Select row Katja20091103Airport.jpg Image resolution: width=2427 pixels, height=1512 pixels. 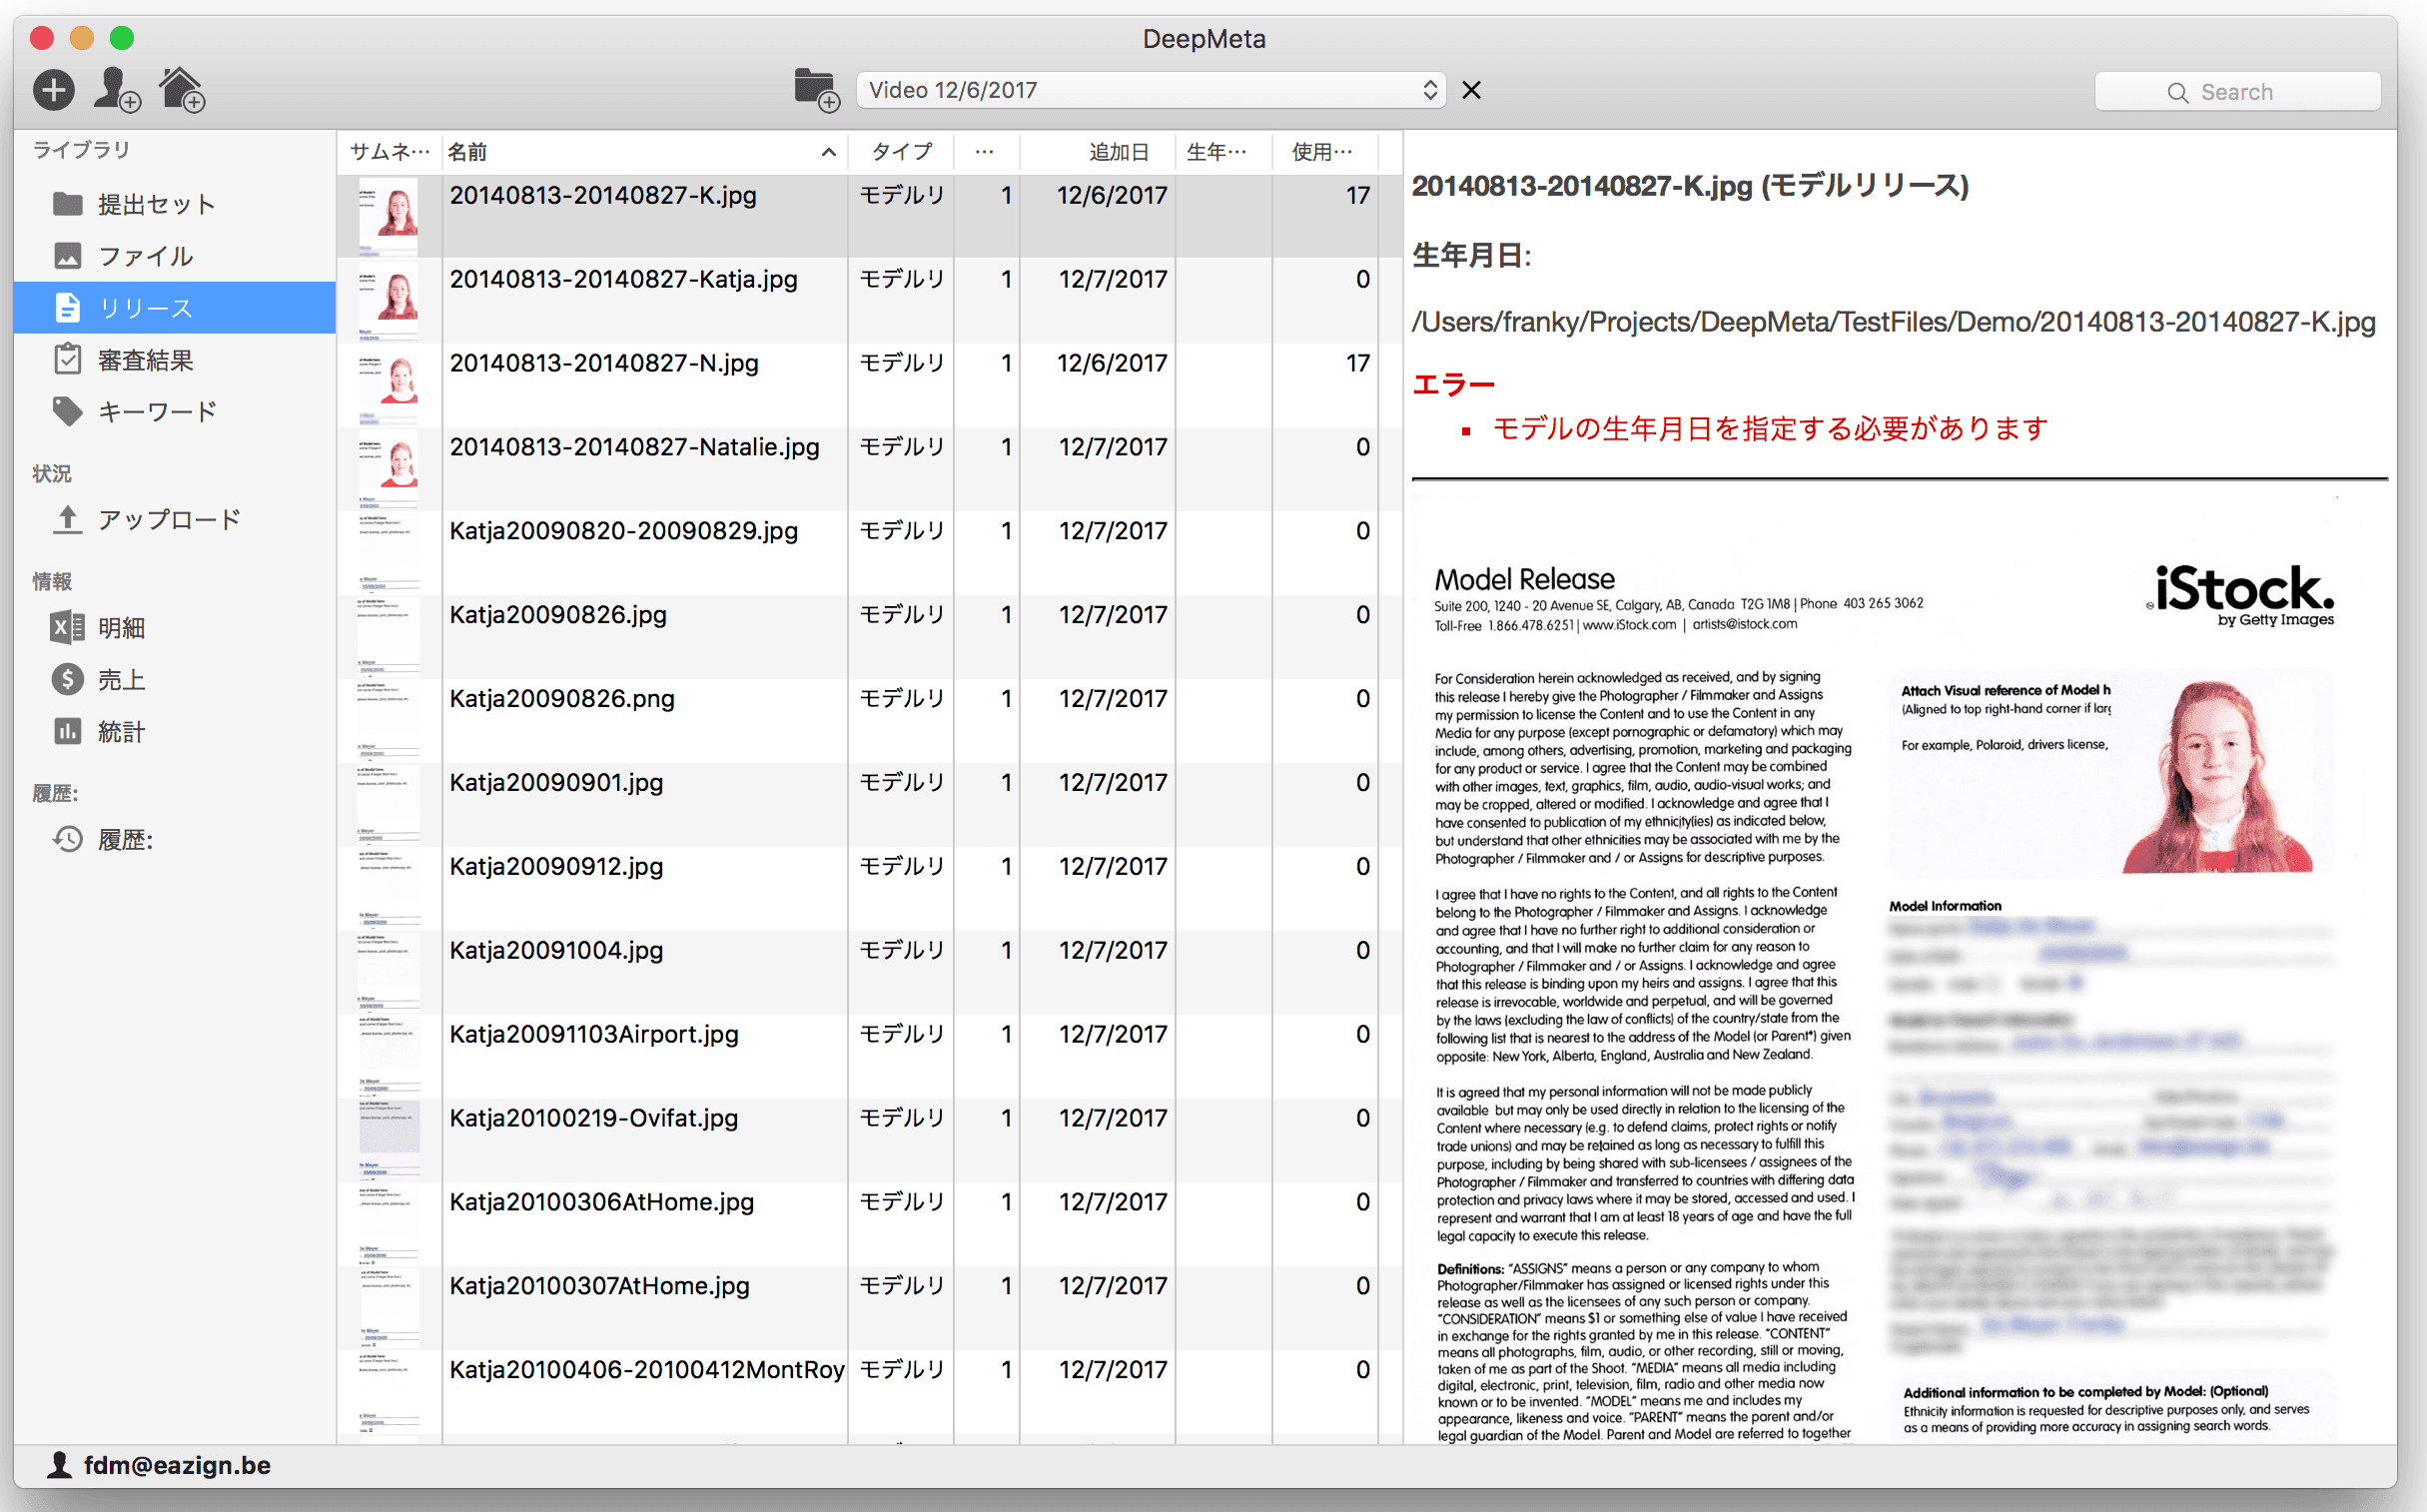[868, 1056]
